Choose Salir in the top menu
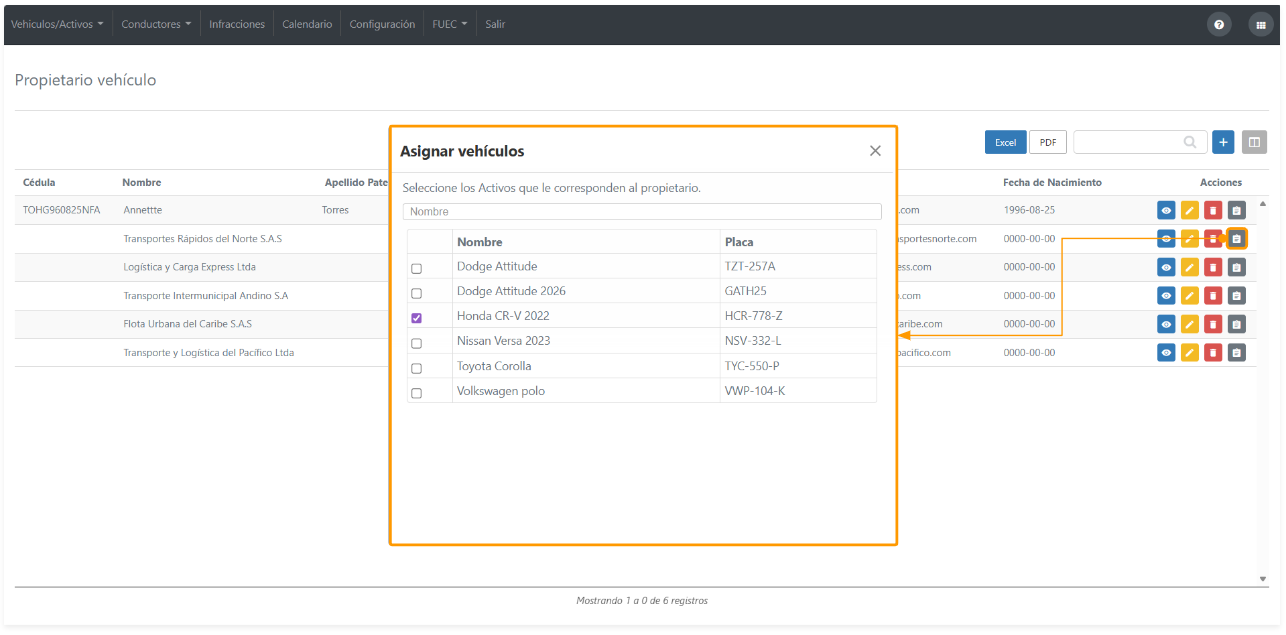Image resolution: width=1286 pixels, height=635 pixels. point(495,24)
